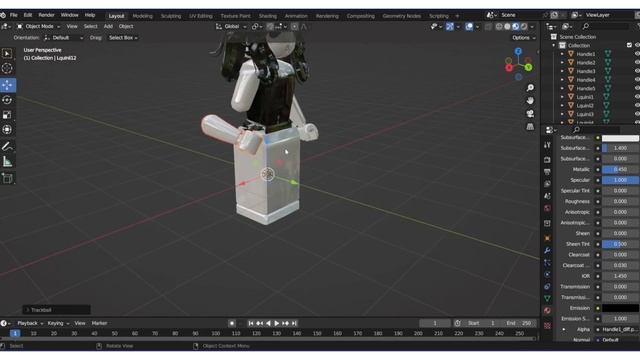
Task: Click the Z axis on navigation gizmo
Action: pyautogui.click(x=518, y=51)
